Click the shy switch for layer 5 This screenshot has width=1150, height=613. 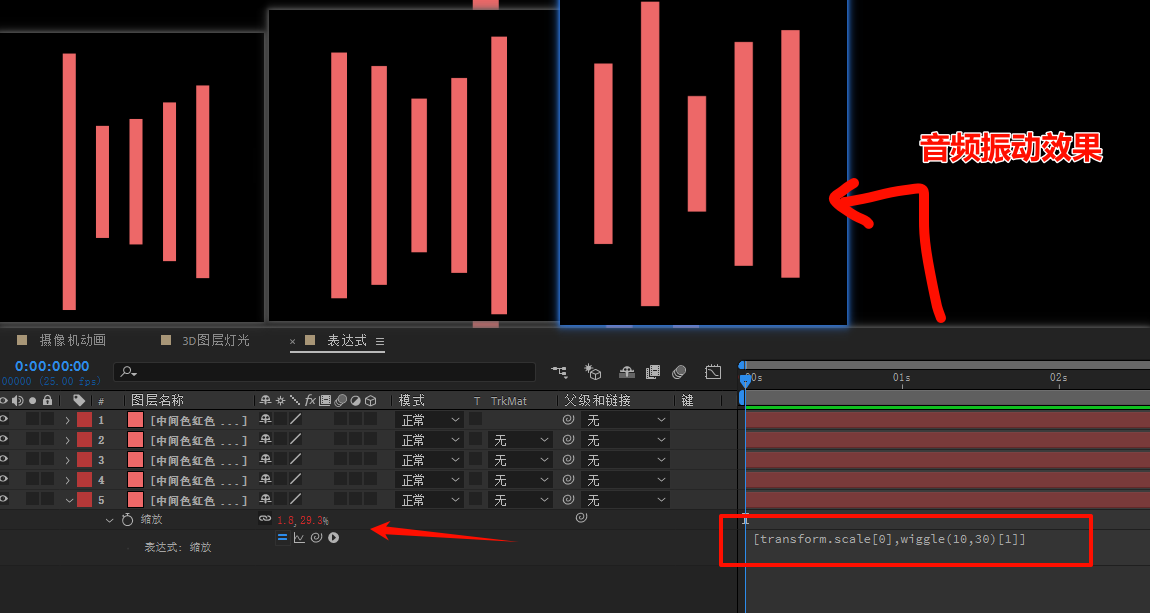click(265, 499)
